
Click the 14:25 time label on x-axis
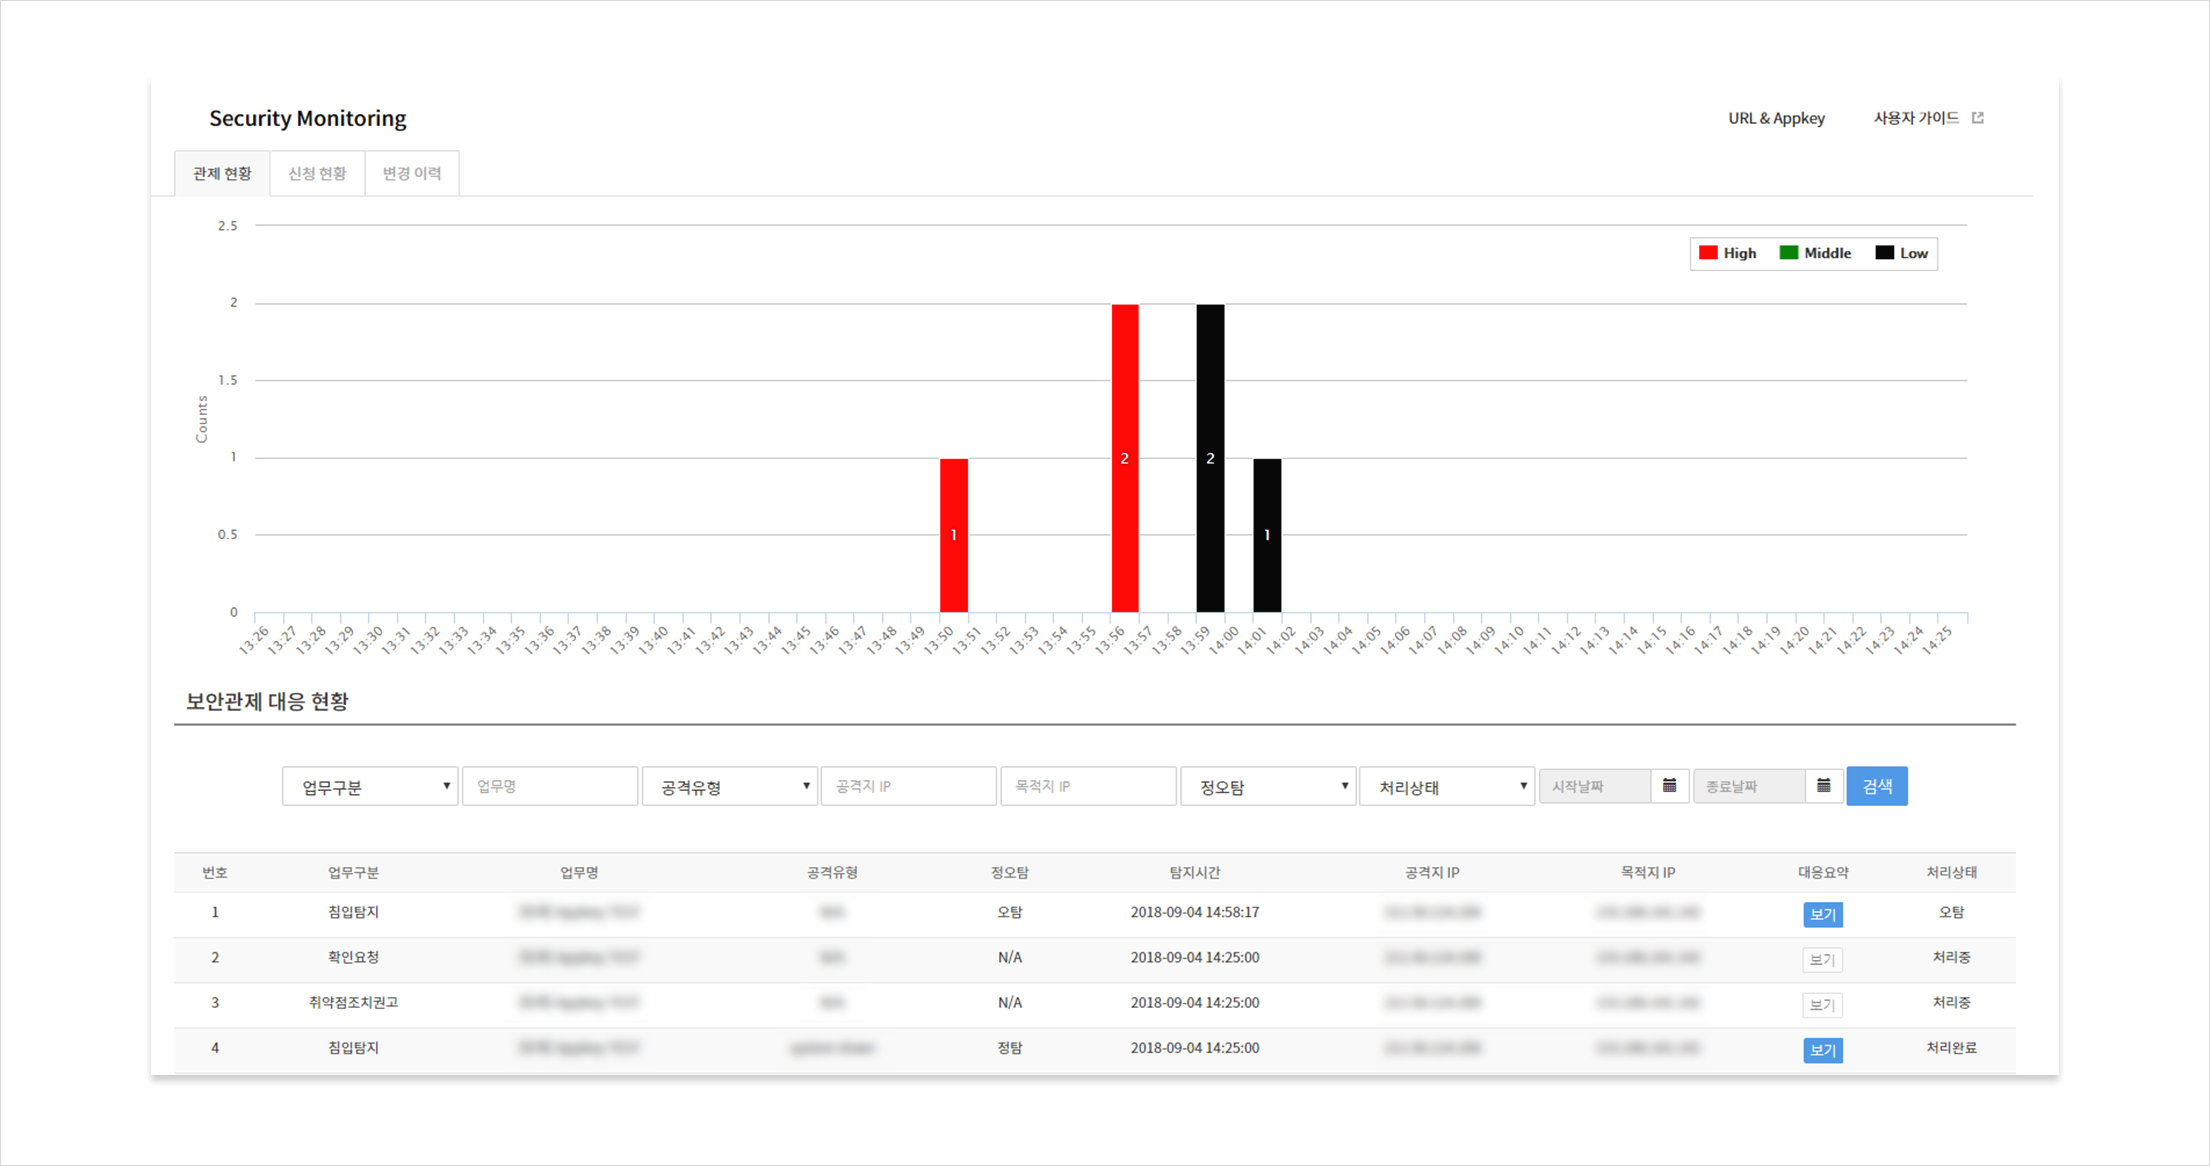point(1938,640)
